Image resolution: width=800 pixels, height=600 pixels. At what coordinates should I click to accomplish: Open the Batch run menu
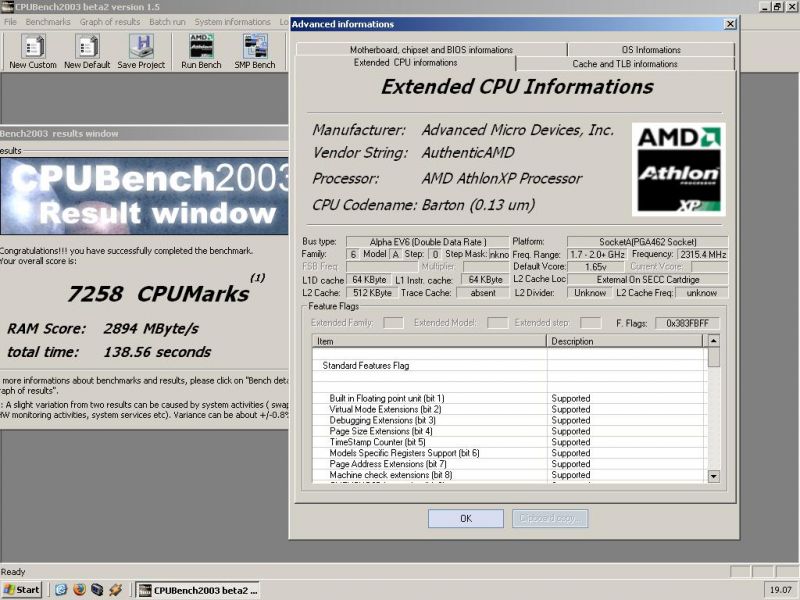tap(167, 22)
